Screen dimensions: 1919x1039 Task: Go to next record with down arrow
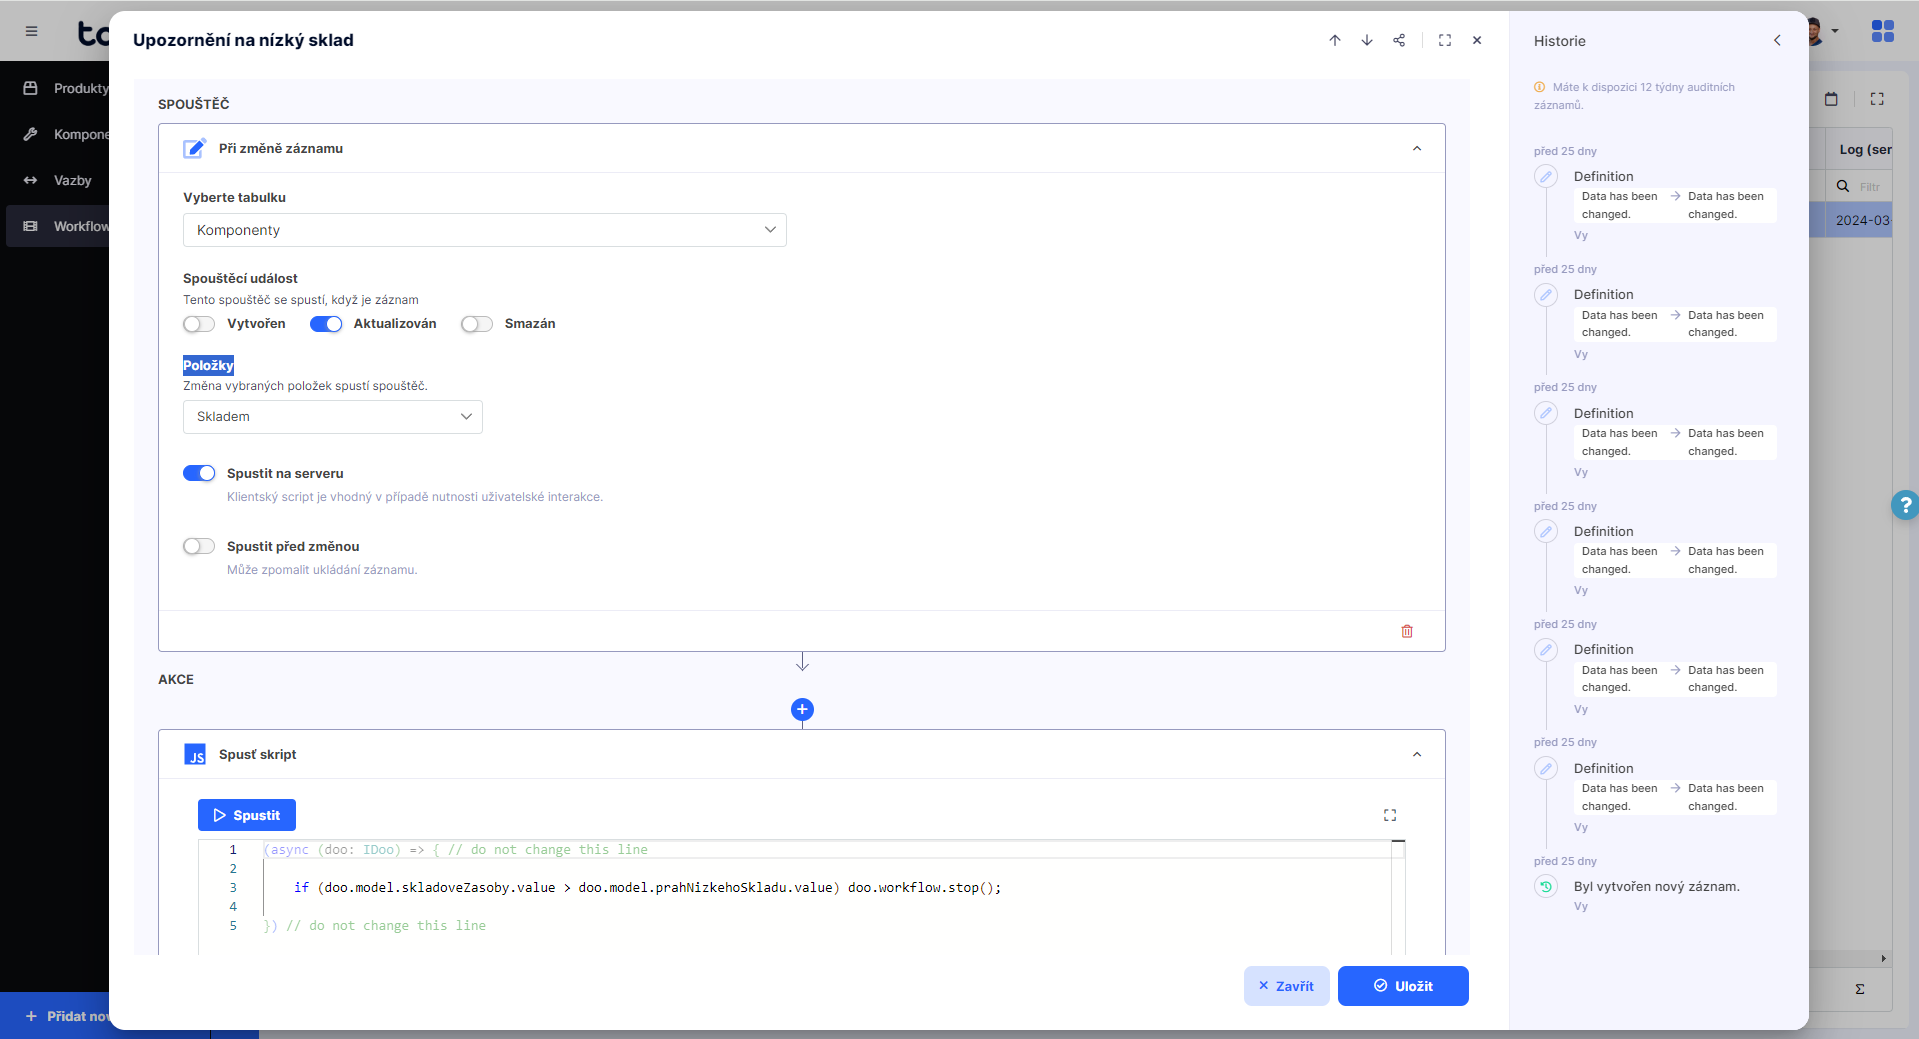point(1367,40)
